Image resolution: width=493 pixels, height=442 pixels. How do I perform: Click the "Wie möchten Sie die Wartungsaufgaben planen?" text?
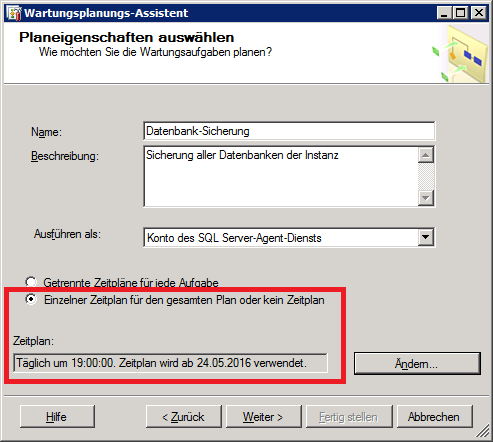click(155, 52)
